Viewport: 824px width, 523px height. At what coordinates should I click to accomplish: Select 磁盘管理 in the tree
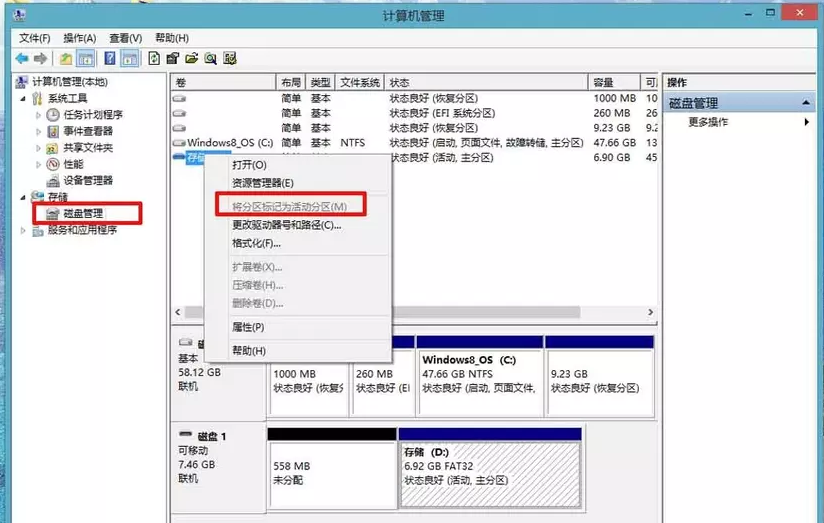(83, 213)
